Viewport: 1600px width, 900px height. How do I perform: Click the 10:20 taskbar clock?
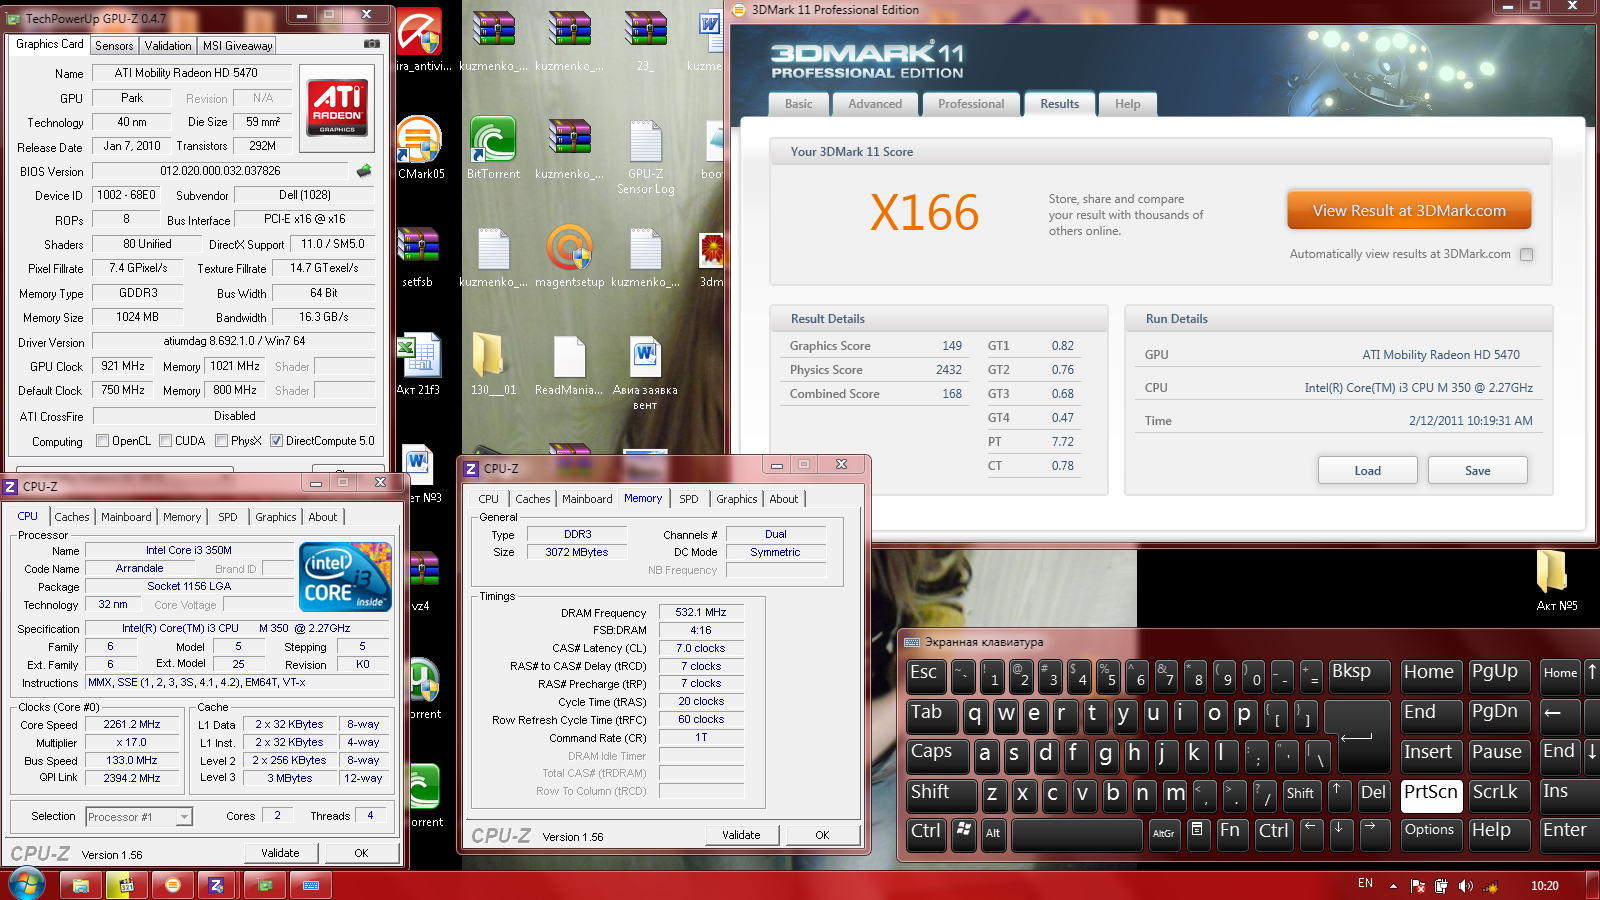pyautogui.click(x=1545, y=885)
